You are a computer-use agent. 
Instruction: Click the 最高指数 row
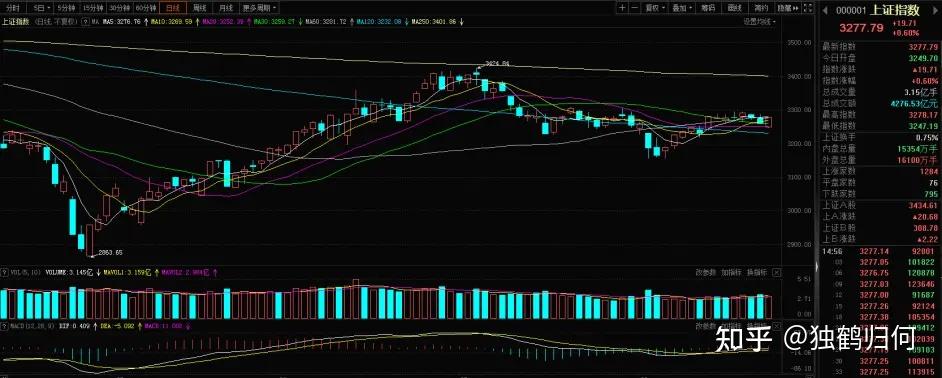[x=880, y=114]
